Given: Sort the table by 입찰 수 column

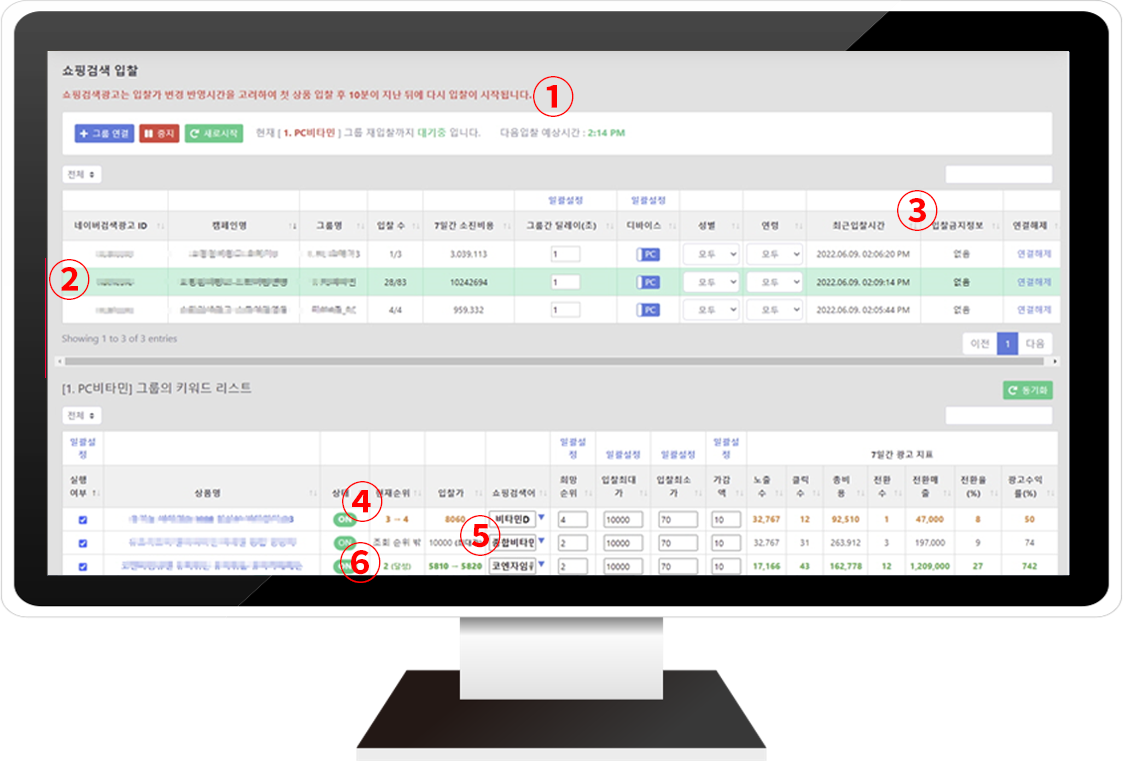Looking at the screenshot, I should click(413, 227).
